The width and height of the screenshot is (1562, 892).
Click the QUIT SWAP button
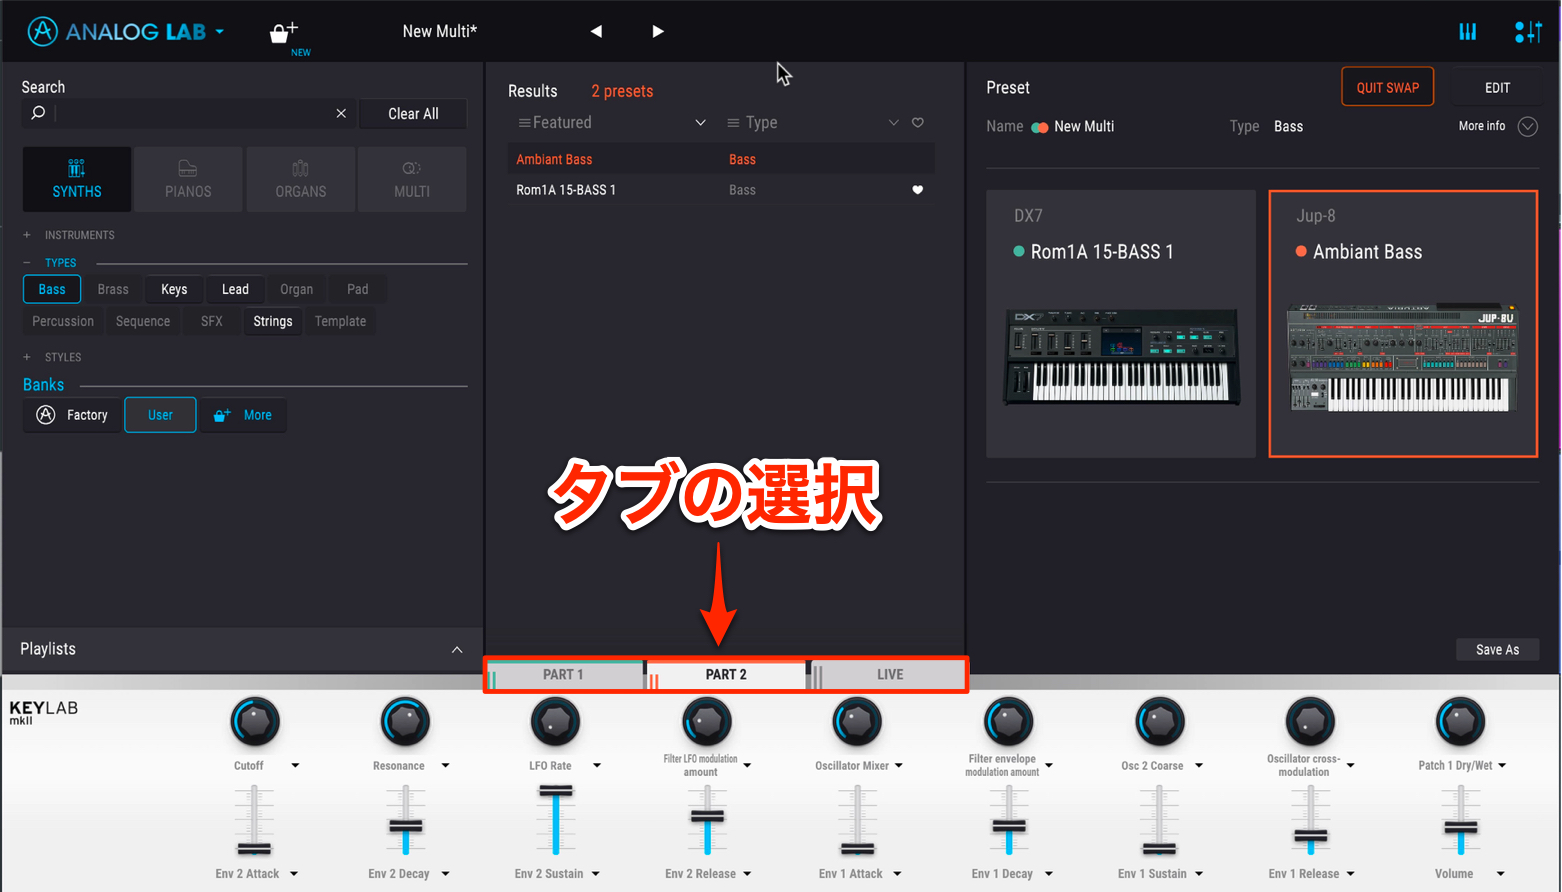(1387, 87)
